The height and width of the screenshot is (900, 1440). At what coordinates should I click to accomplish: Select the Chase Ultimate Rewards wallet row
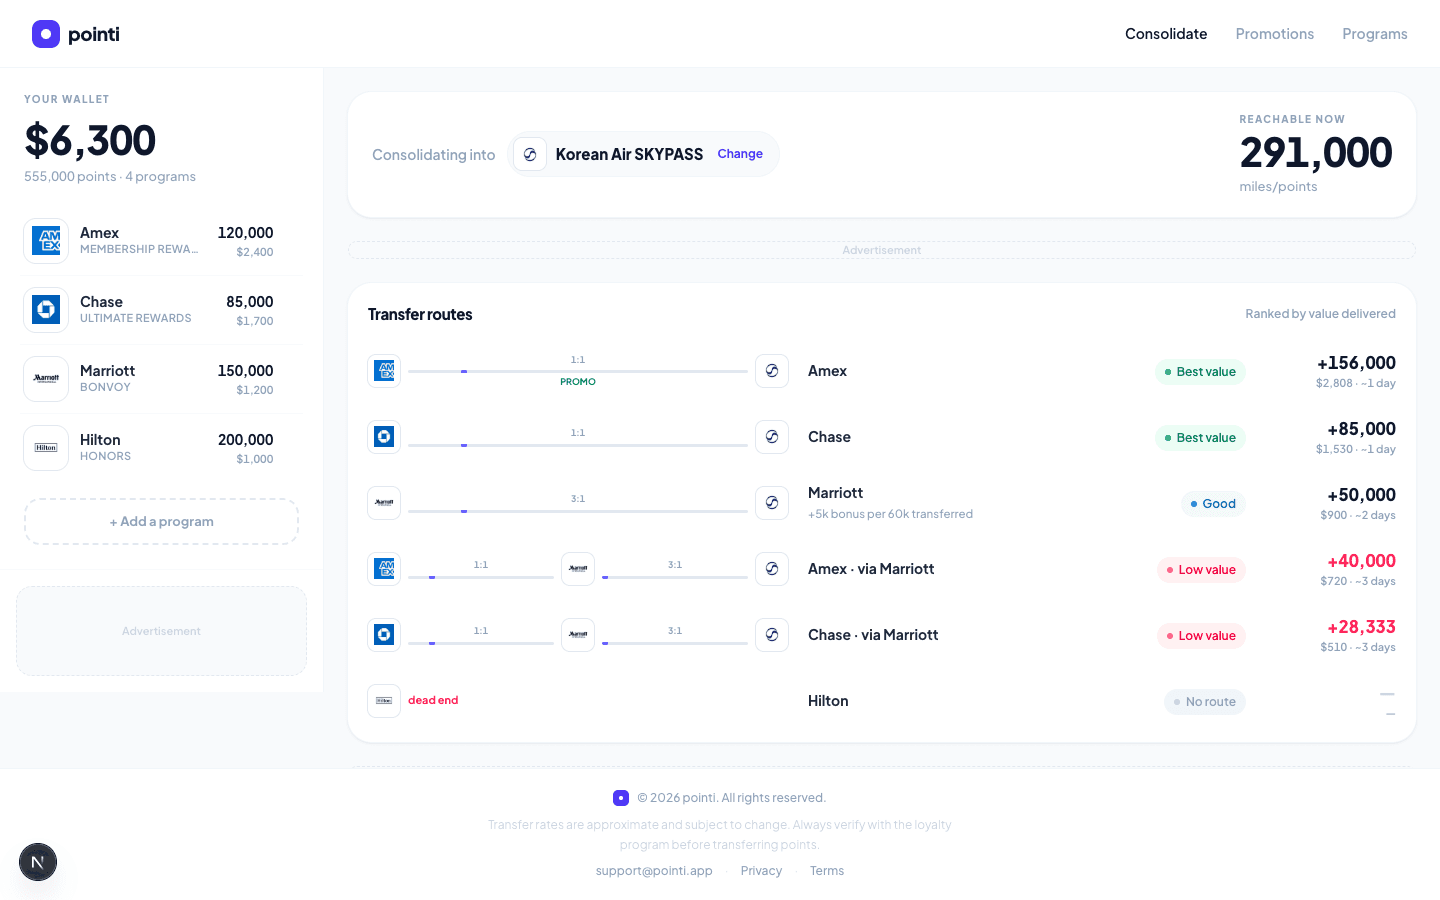(x=161, y=310)
